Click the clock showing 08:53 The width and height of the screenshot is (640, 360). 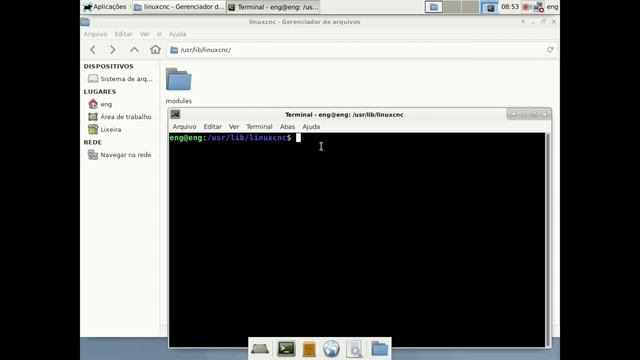[510, 7]
